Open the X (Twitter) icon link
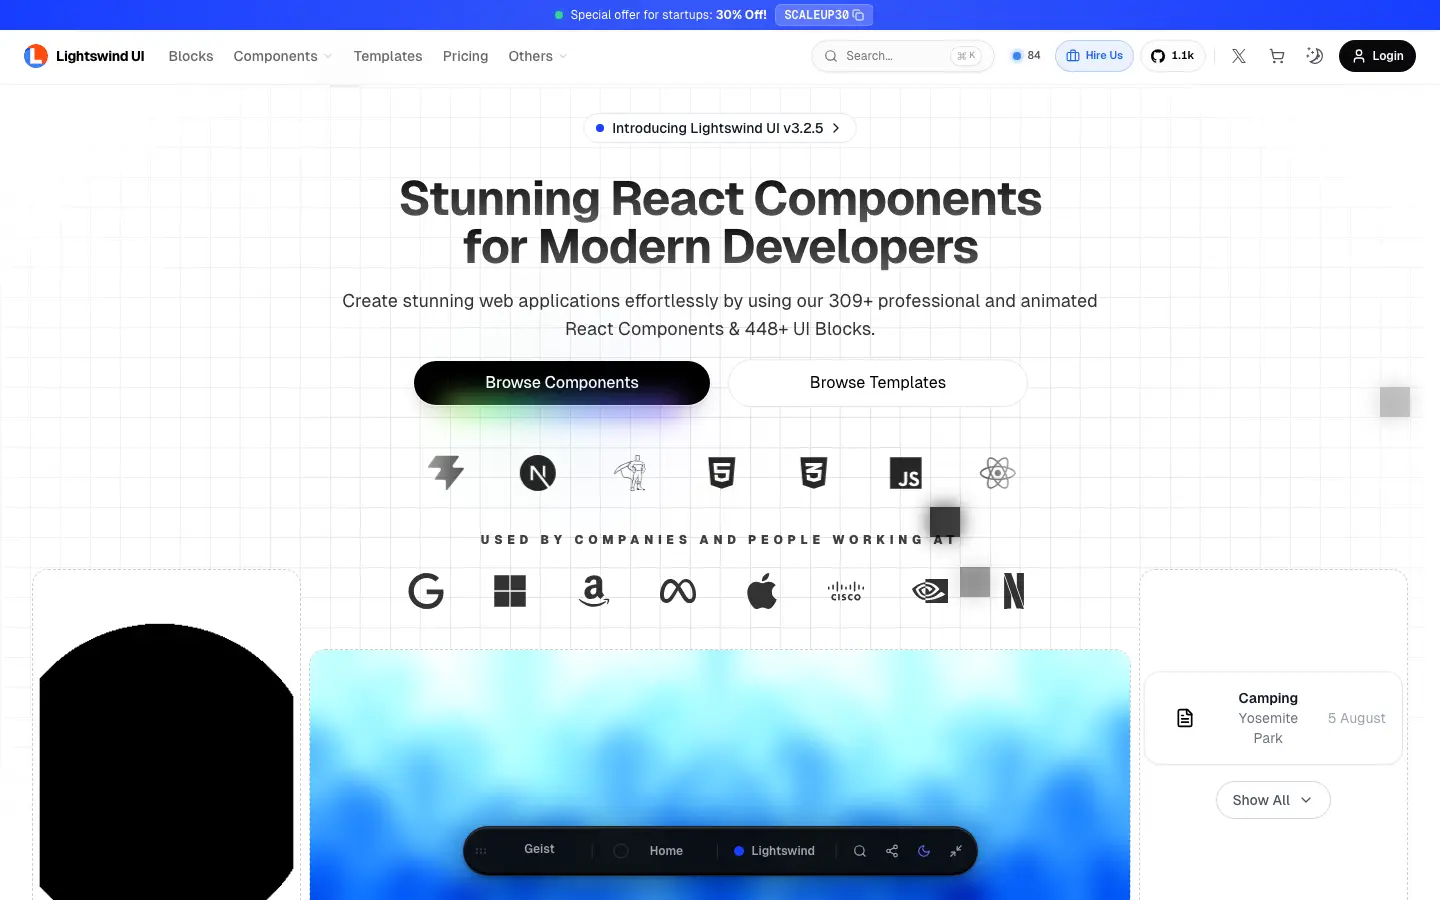 pyautogui.click(x=1239, y=56)
